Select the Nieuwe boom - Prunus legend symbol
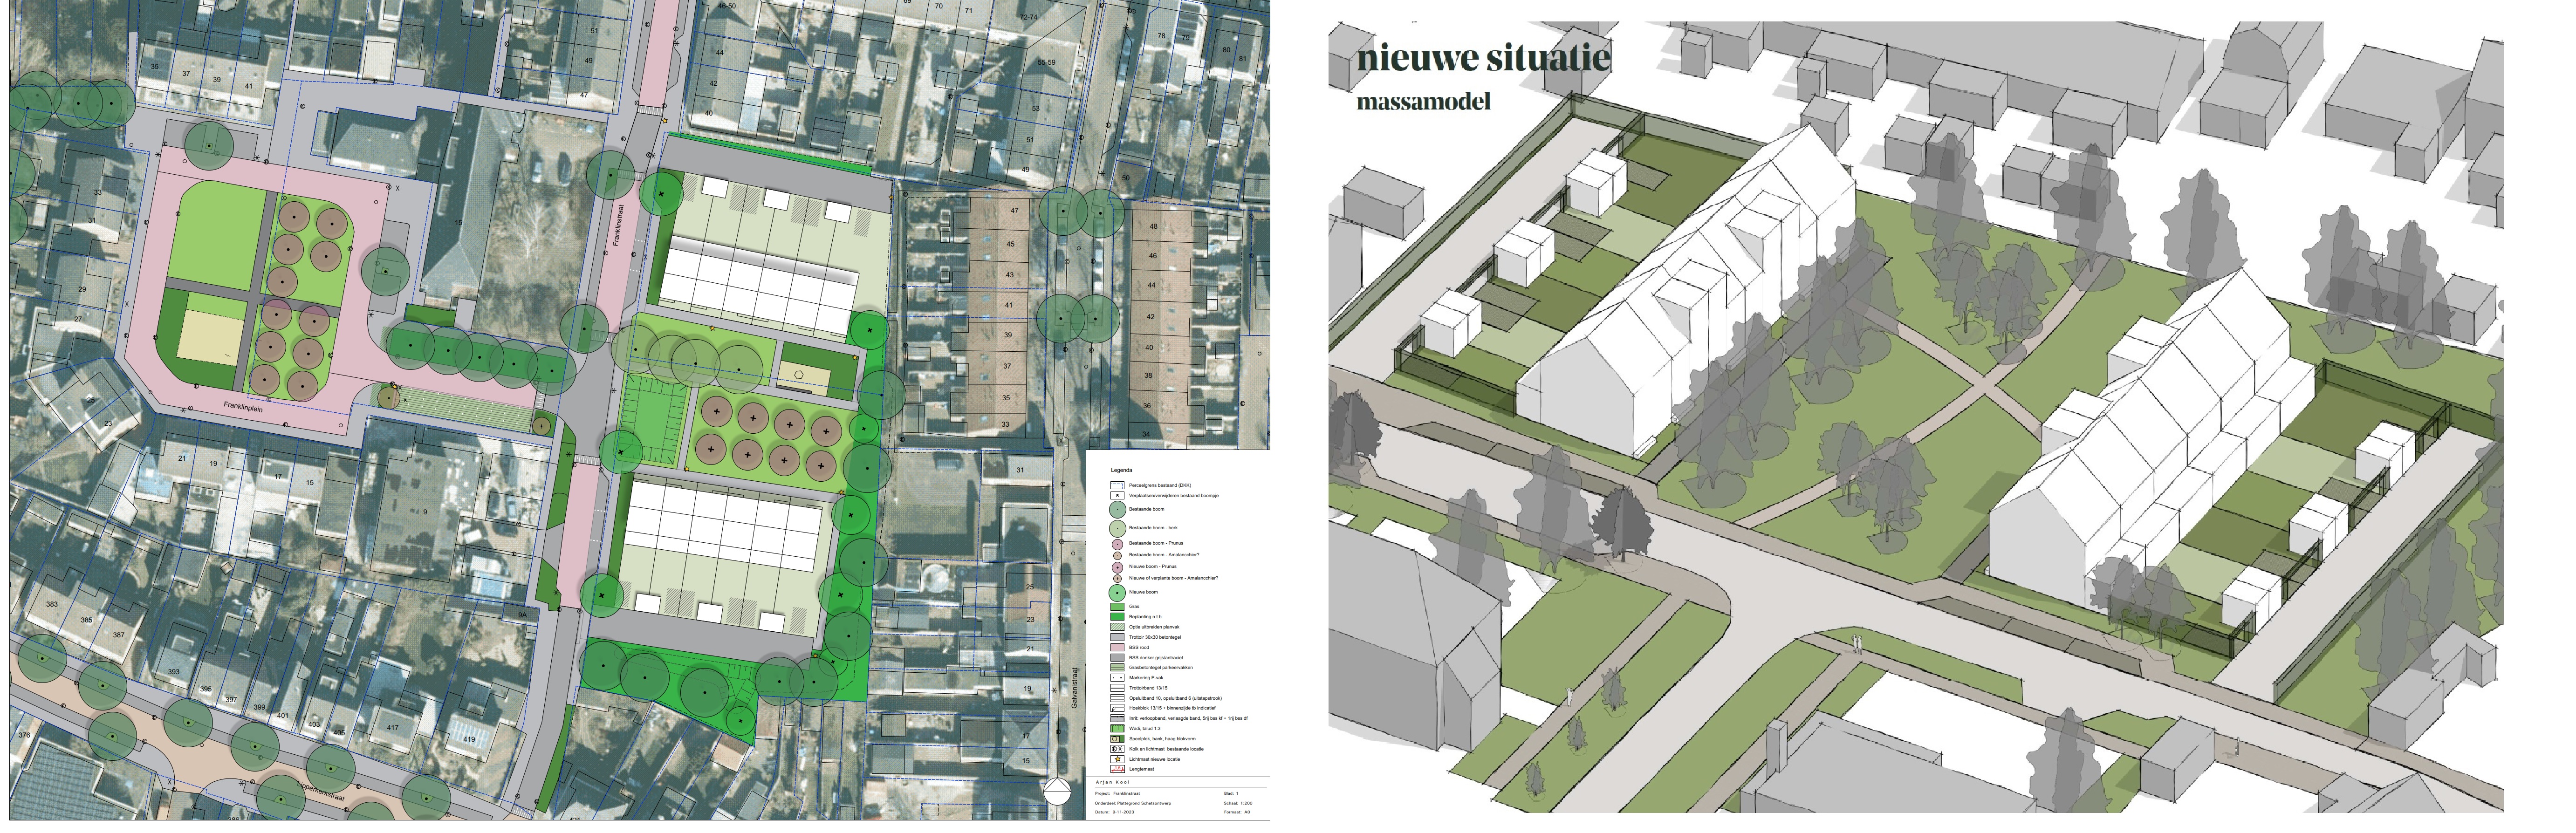Image resolution: width=2576 pixels, height=833 pixels. coord(1118,568)
